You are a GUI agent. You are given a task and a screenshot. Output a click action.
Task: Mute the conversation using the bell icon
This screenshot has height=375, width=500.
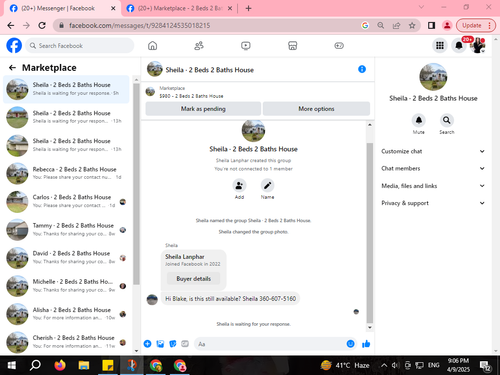pyautogui.click(x=419, y=120)
